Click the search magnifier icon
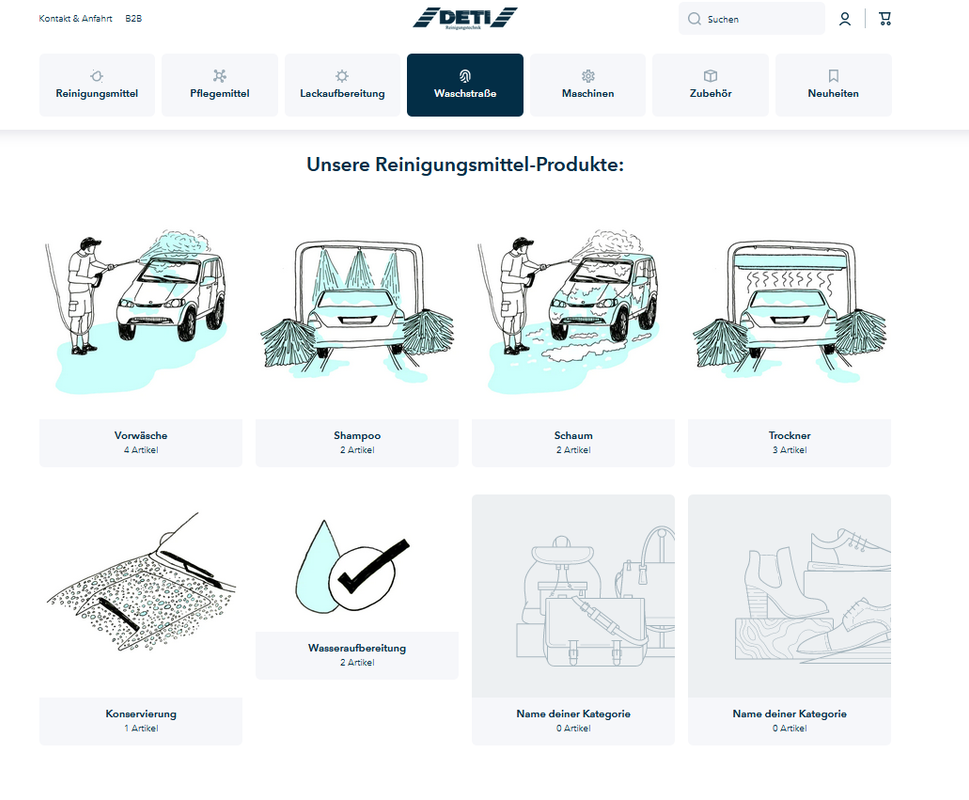Viewport: 969px width, 800px height. click(695, 19)
